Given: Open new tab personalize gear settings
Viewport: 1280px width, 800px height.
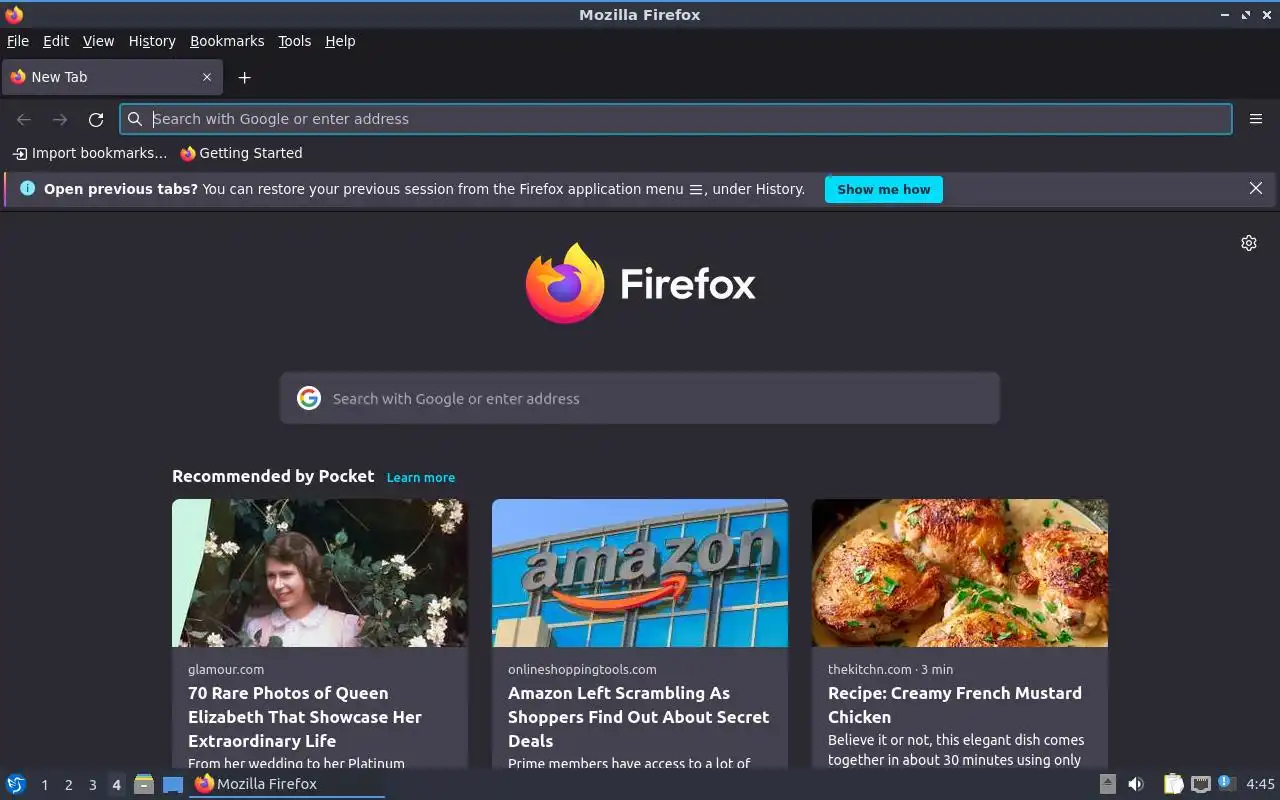Looking at the screenshot, I should 1249,243.
